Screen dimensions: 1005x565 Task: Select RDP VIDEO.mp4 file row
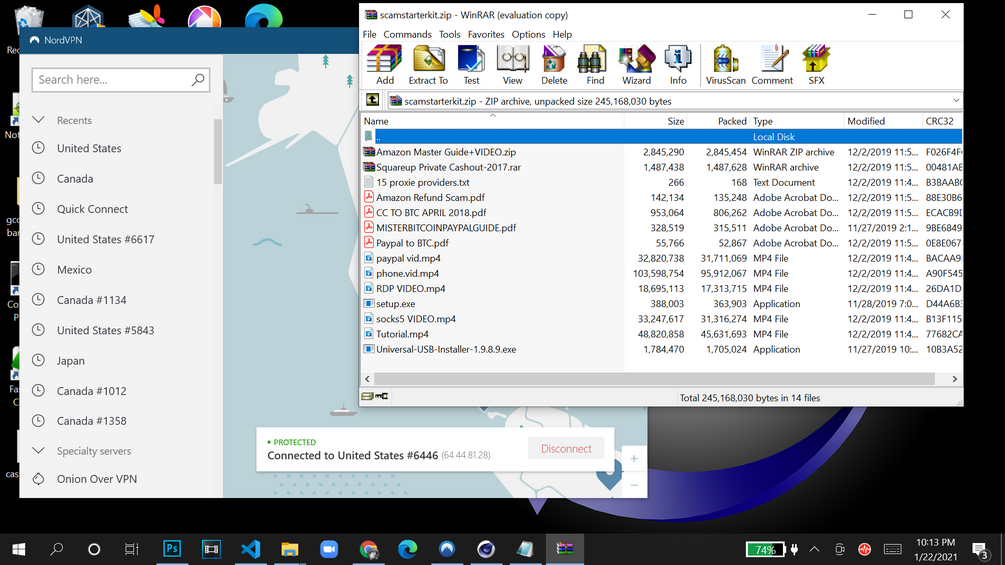[x=661, y=288]
